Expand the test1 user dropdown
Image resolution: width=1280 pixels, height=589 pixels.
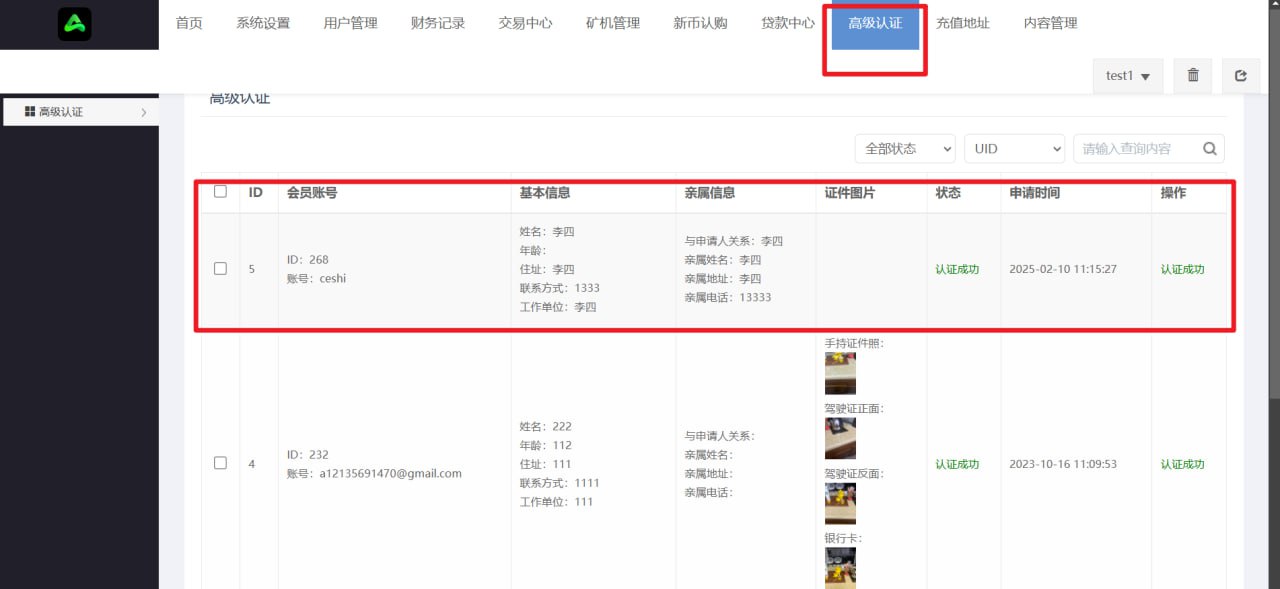(1128, 76)
